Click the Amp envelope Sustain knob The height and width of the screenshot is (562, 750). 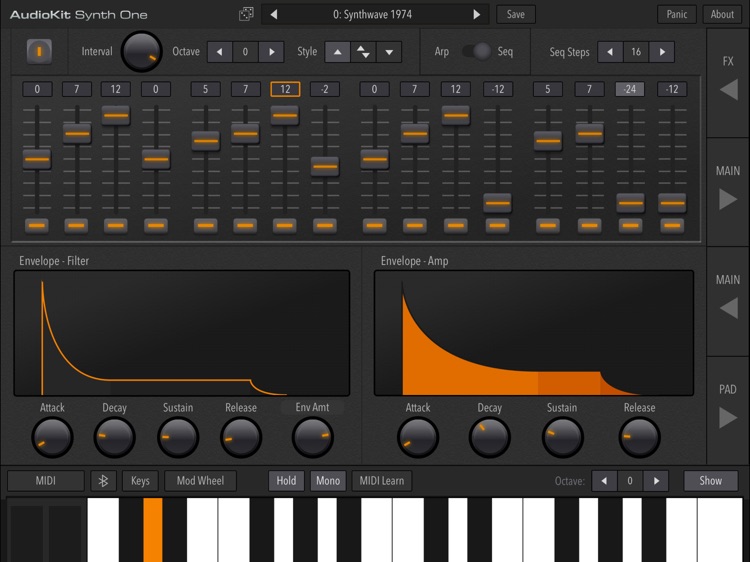tap(562, 437)
